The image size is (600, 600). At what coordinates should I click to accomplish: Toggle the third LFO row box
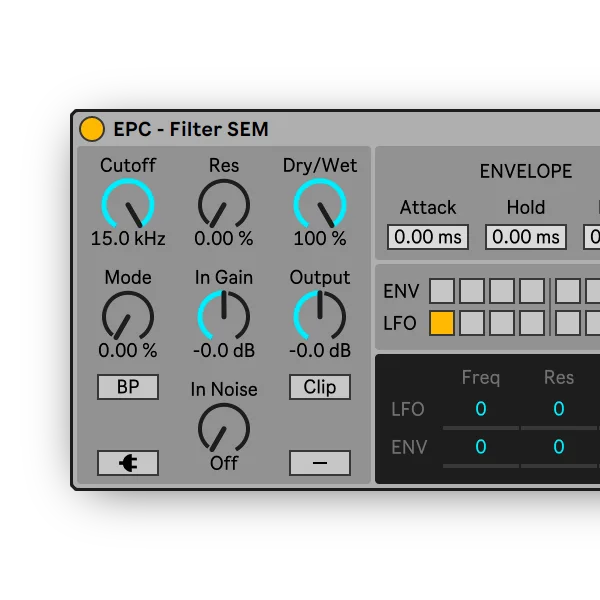502,323
